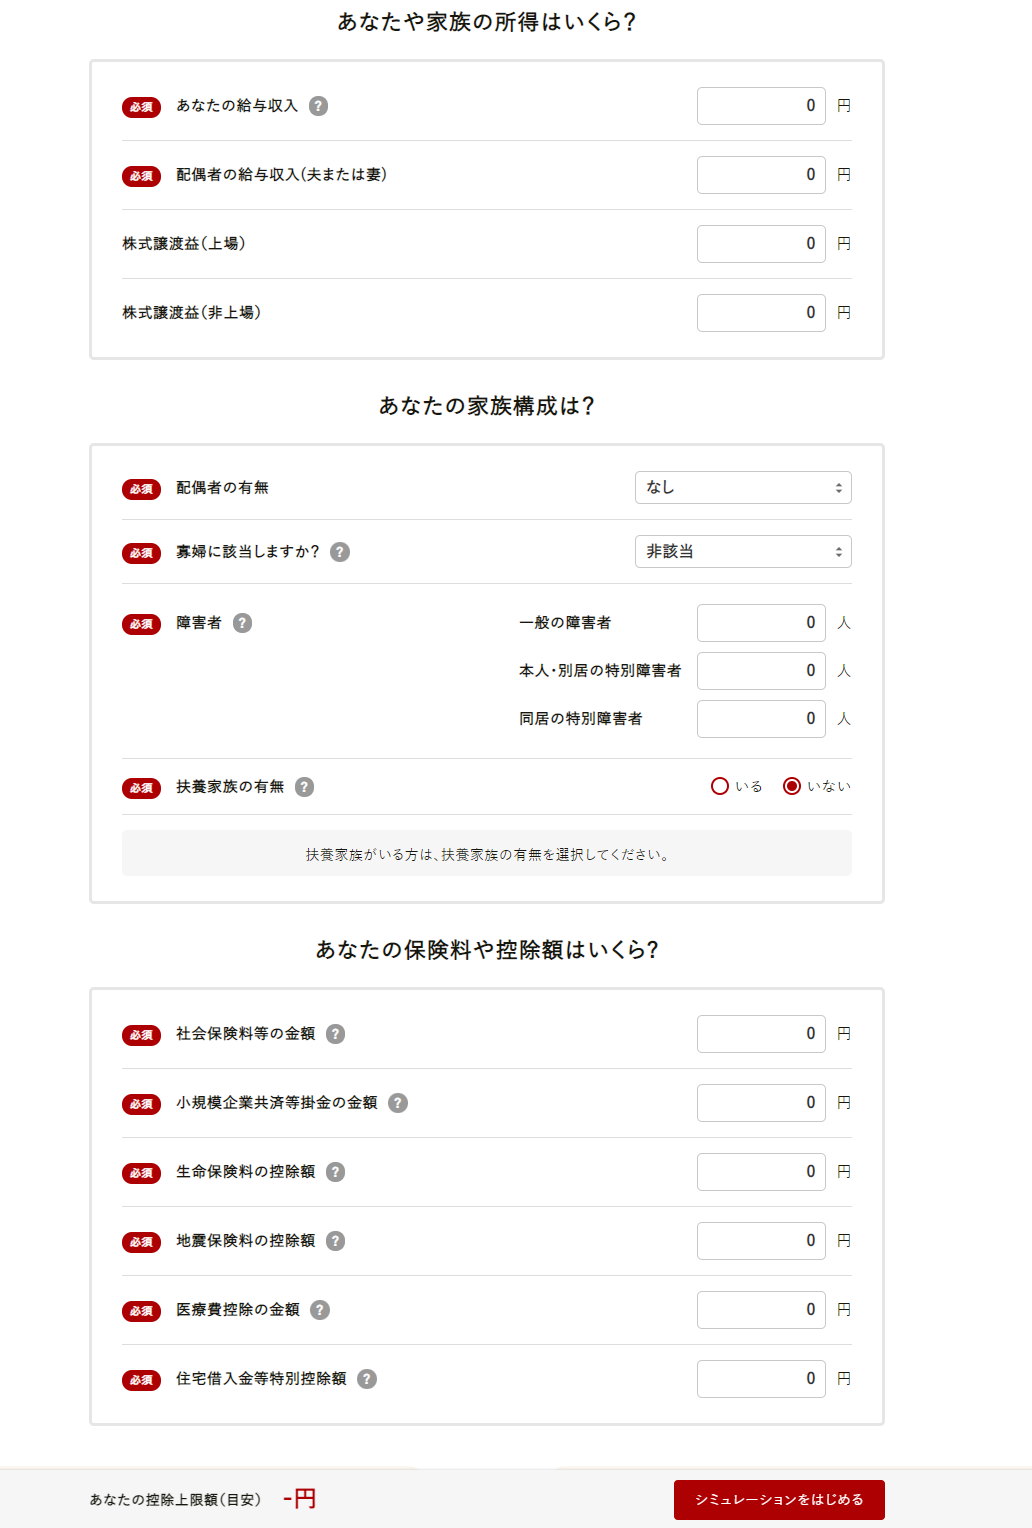The width and height of the screenshot is (1032, 1528).
Task: Show help for 生命保険料の控除額
Action: (336, 1172)
